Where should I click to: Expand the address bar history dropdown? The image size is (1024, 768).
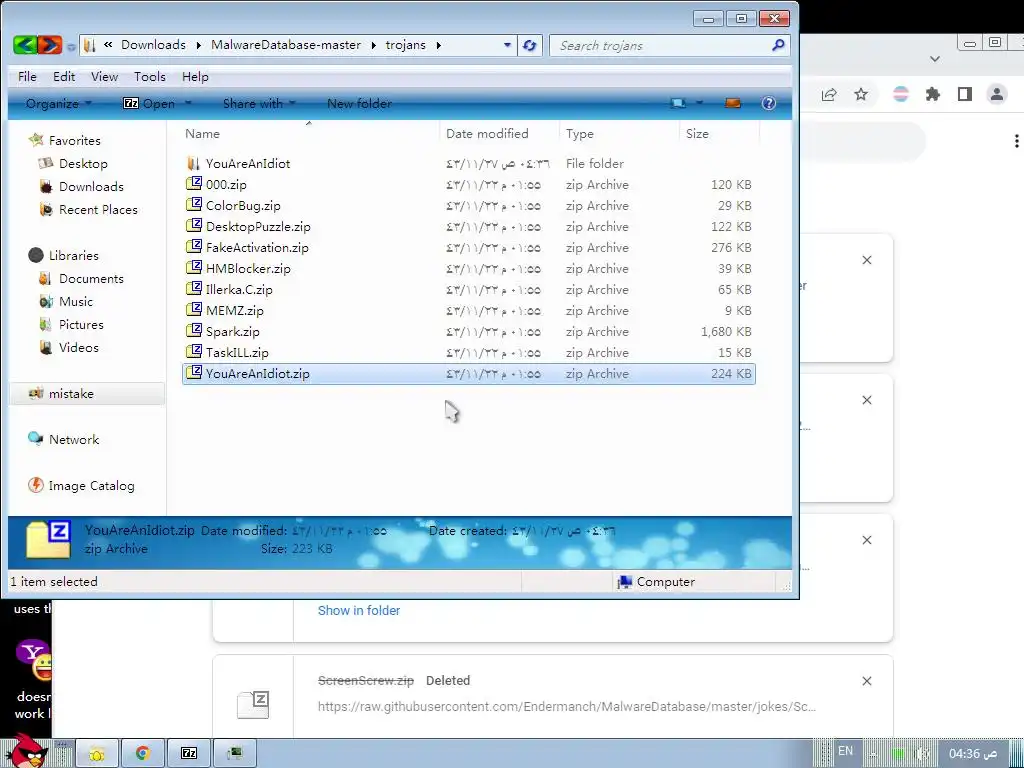click(x=507, y=45)
